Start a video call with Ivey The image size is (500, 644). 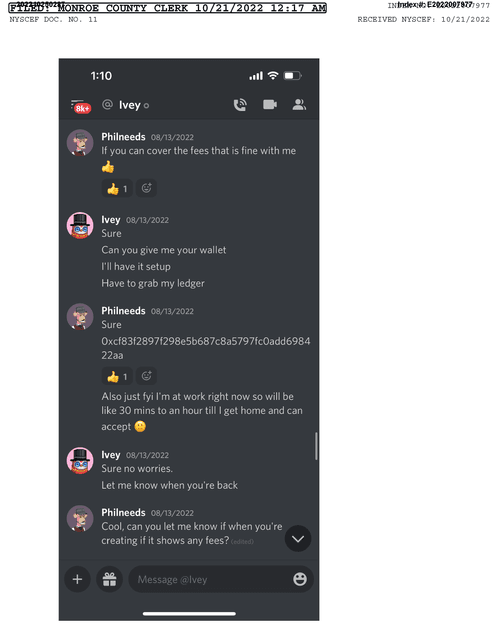(x=270, y=105)
